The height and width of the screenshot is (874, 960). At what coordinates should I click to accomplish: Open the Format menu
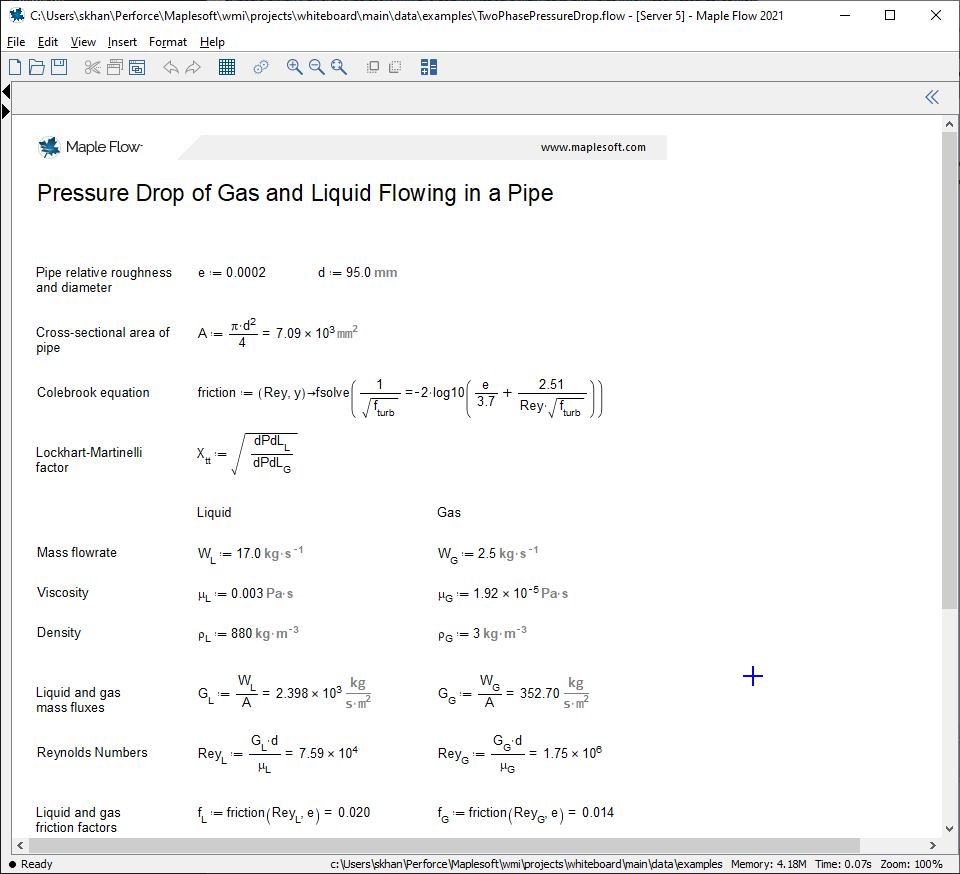[167, 42]
